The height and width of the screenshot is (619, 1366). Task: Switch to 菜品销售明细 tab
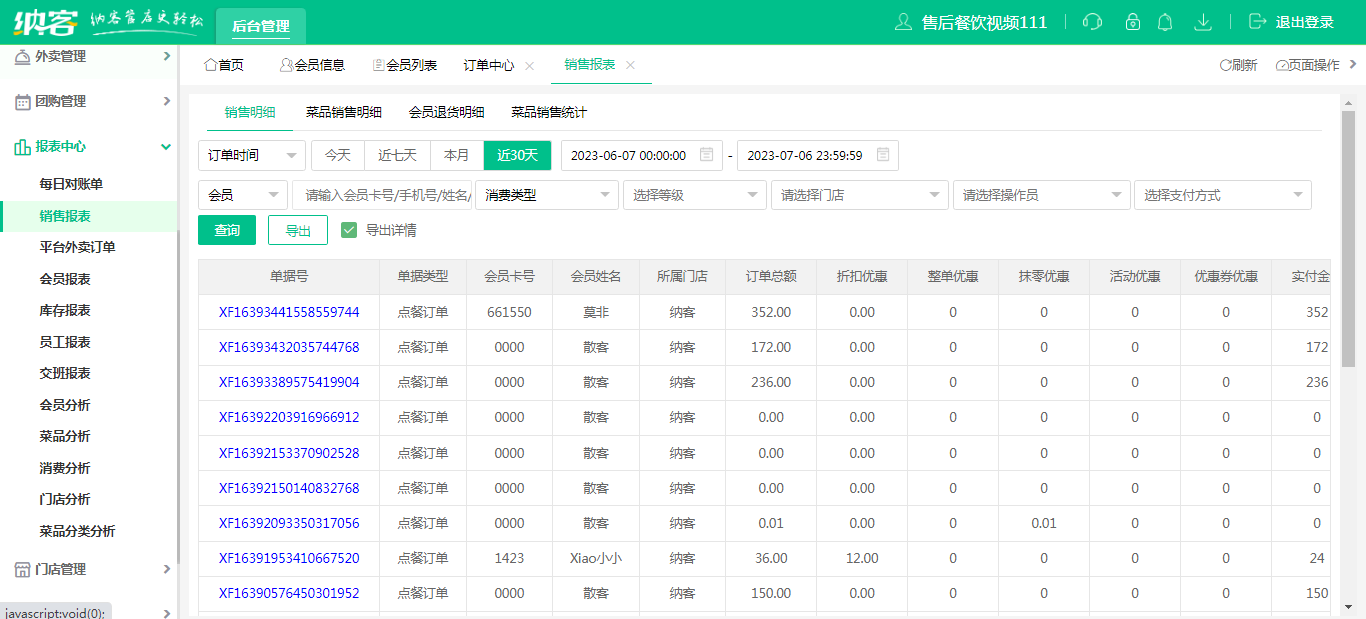[343, 112]
